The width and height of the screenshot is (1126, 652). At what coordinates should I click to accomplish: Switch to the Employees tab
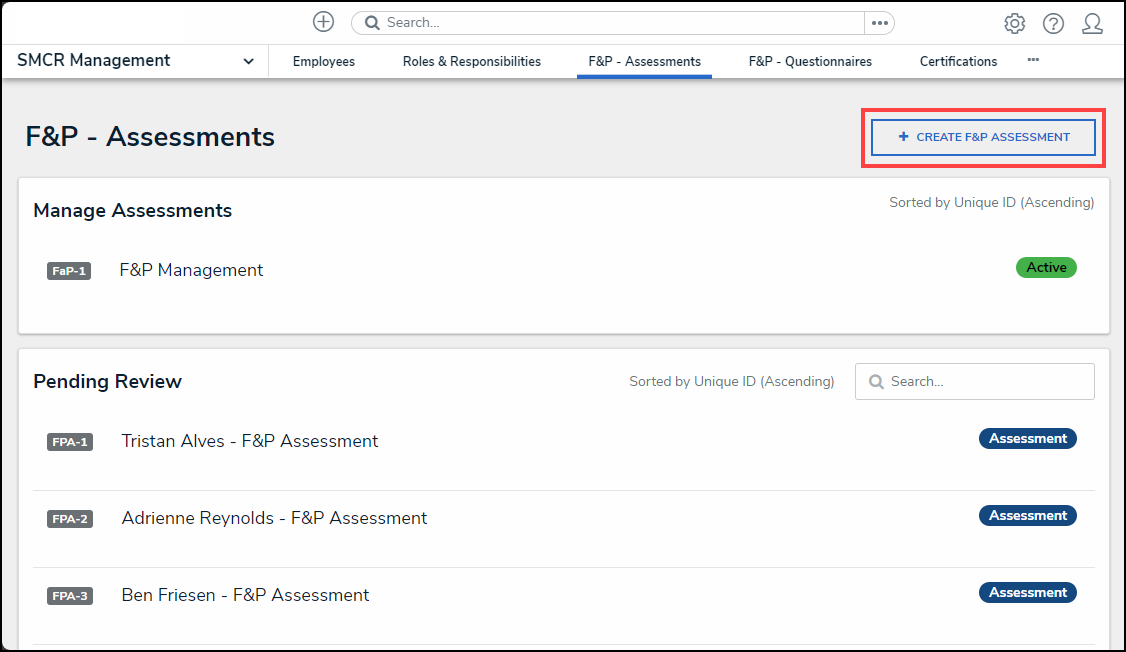323,61
